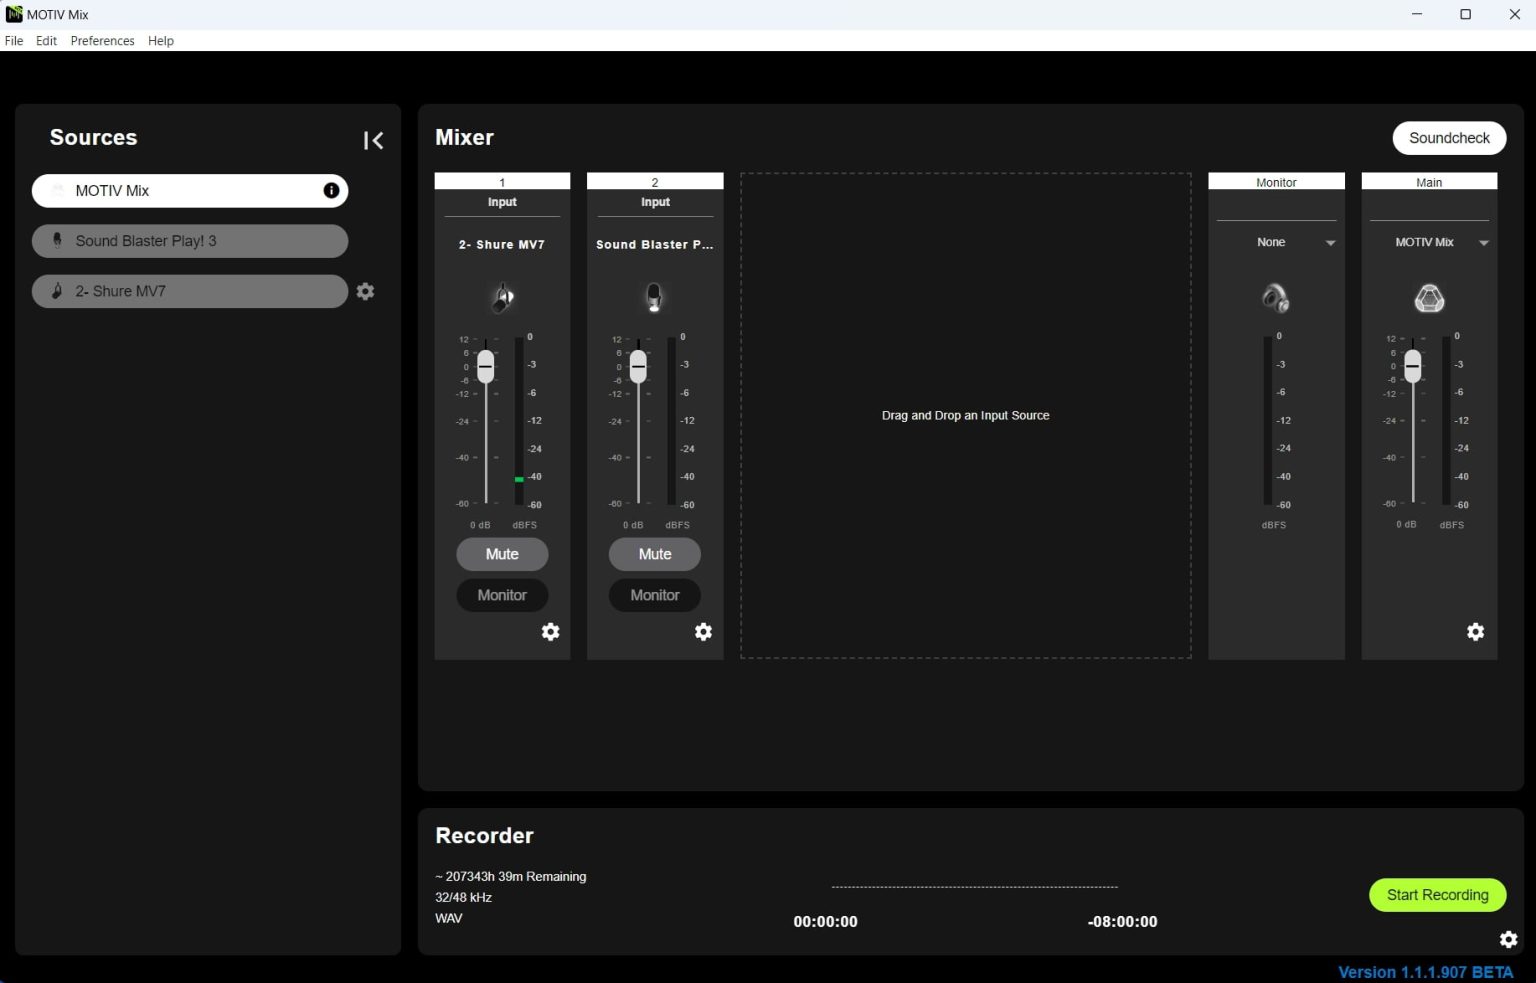Screen dimensions: 1536x983
Task: Open the Preferences menu
Action: 102,40
